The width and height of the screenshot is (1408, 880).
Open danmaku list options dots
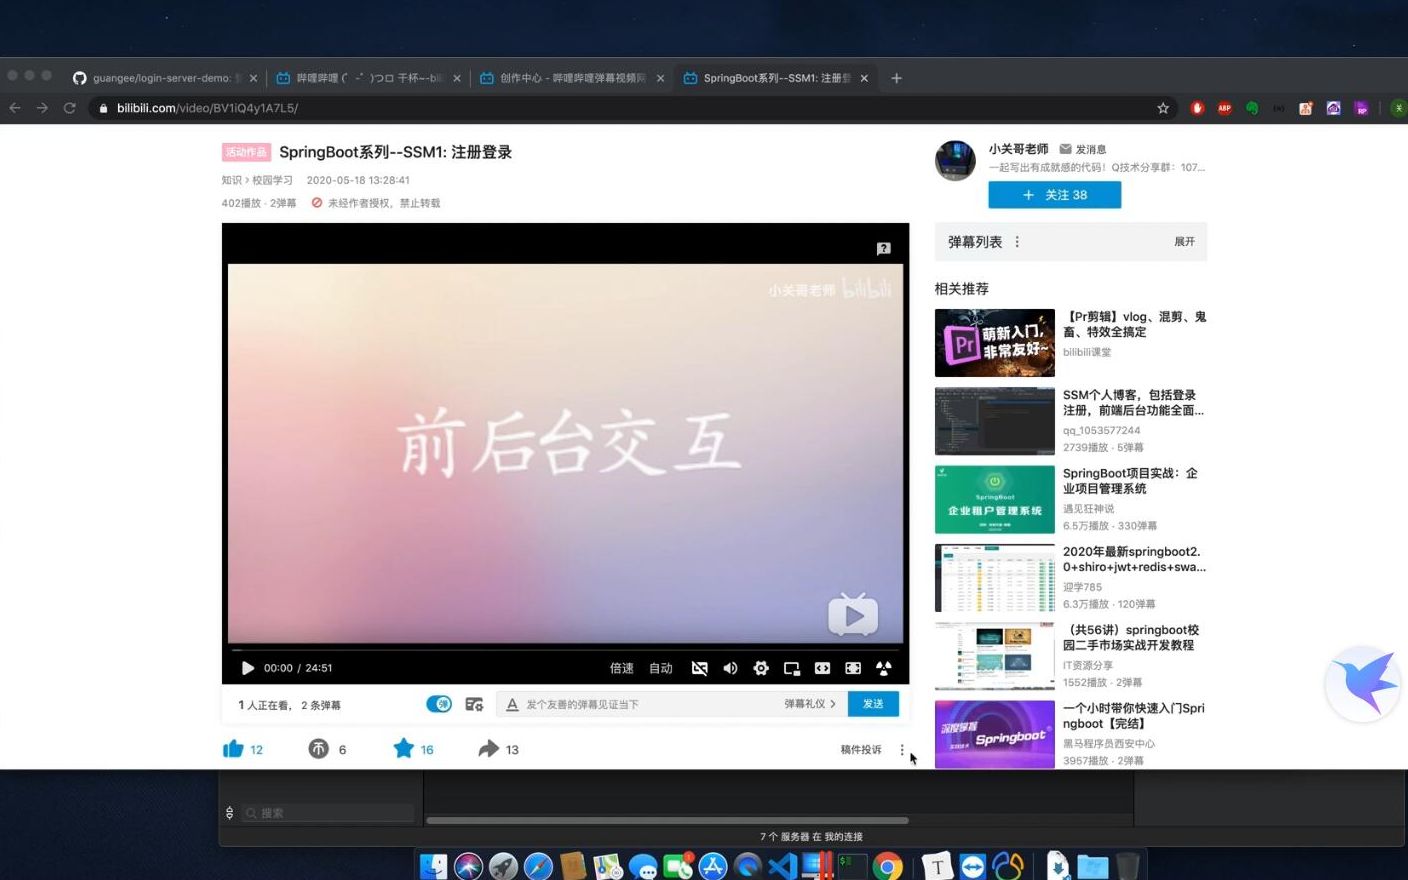coord(1017,242)
